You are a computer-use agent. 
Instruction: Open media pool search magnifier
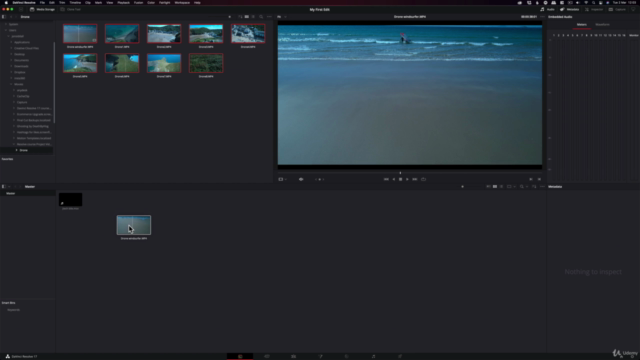click(522, 187)
